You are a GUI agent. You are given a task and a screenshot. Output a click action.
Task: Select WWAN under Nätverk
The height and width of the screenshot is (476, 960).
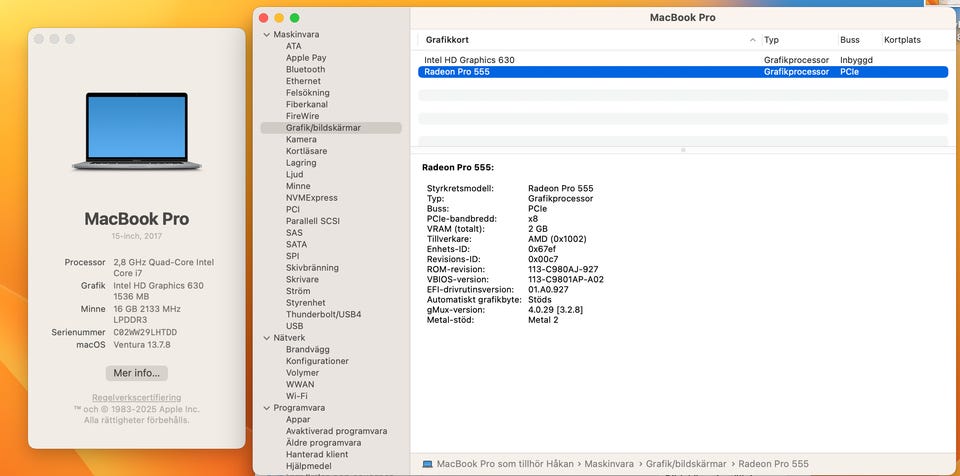click(x=300, y=385)
